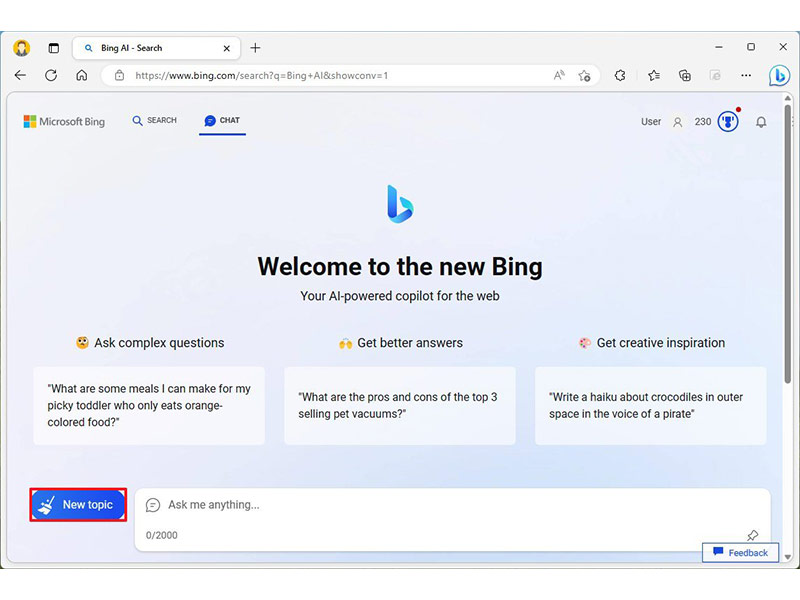Image resolution: width=800 pixels, height=600 pixels.
Task: Start a New topic
Action: (78, 505)
